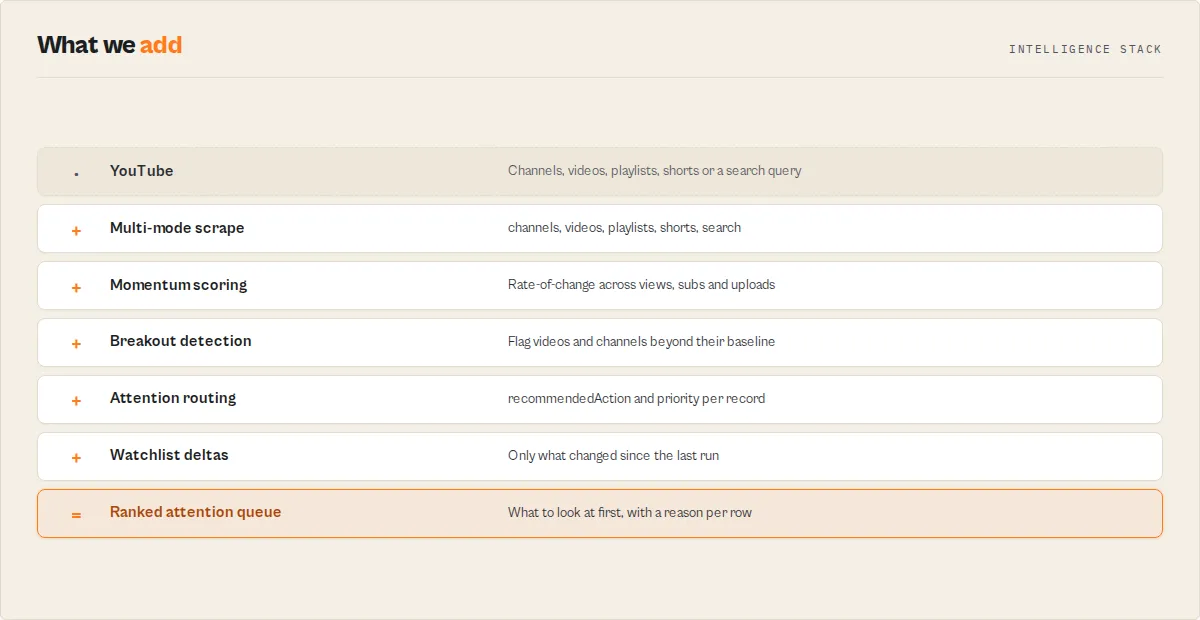Click the 'What we add' heading
This screenshot has height=620, width=1200.
[x=110, y=45]
